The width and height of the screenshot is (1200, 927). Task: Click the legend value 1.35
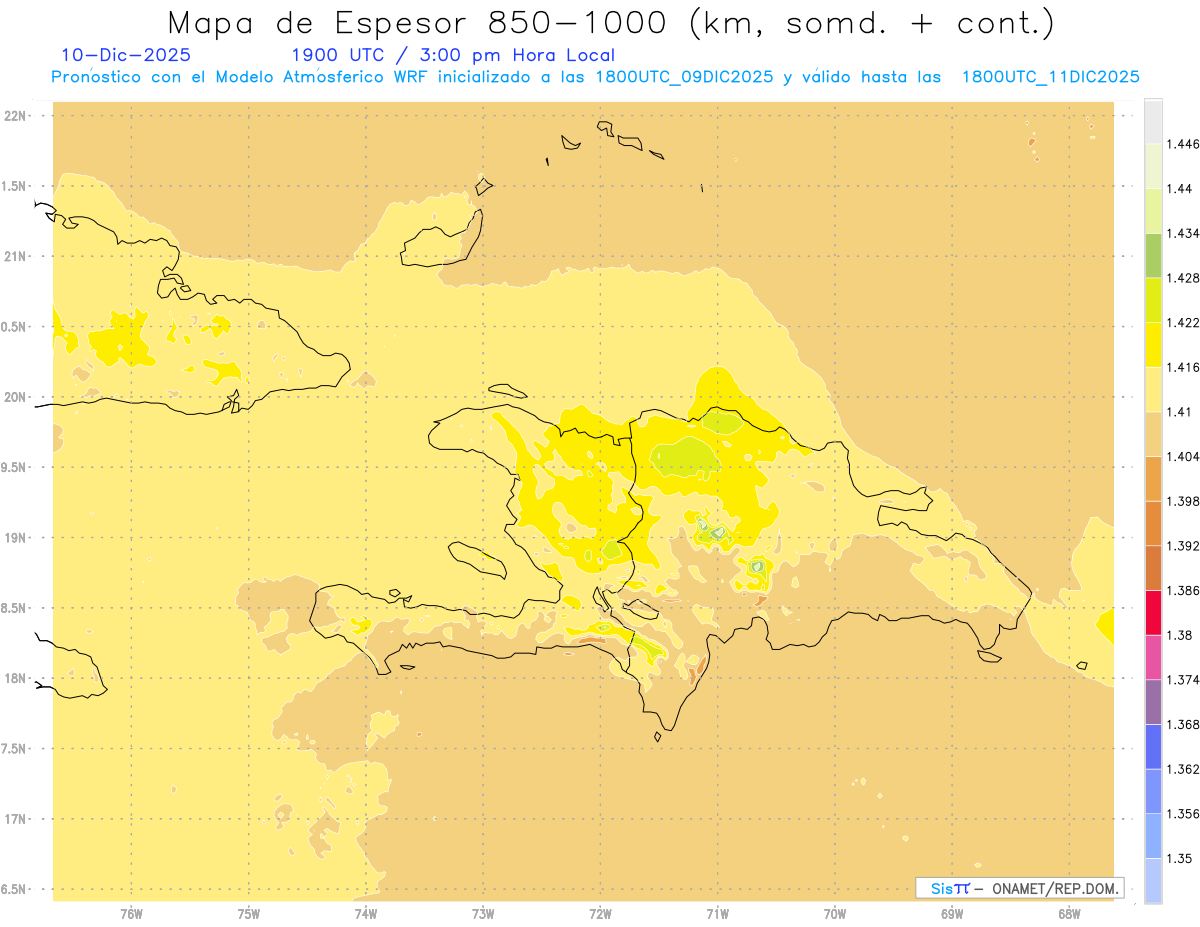click(x=1178, y=858)
